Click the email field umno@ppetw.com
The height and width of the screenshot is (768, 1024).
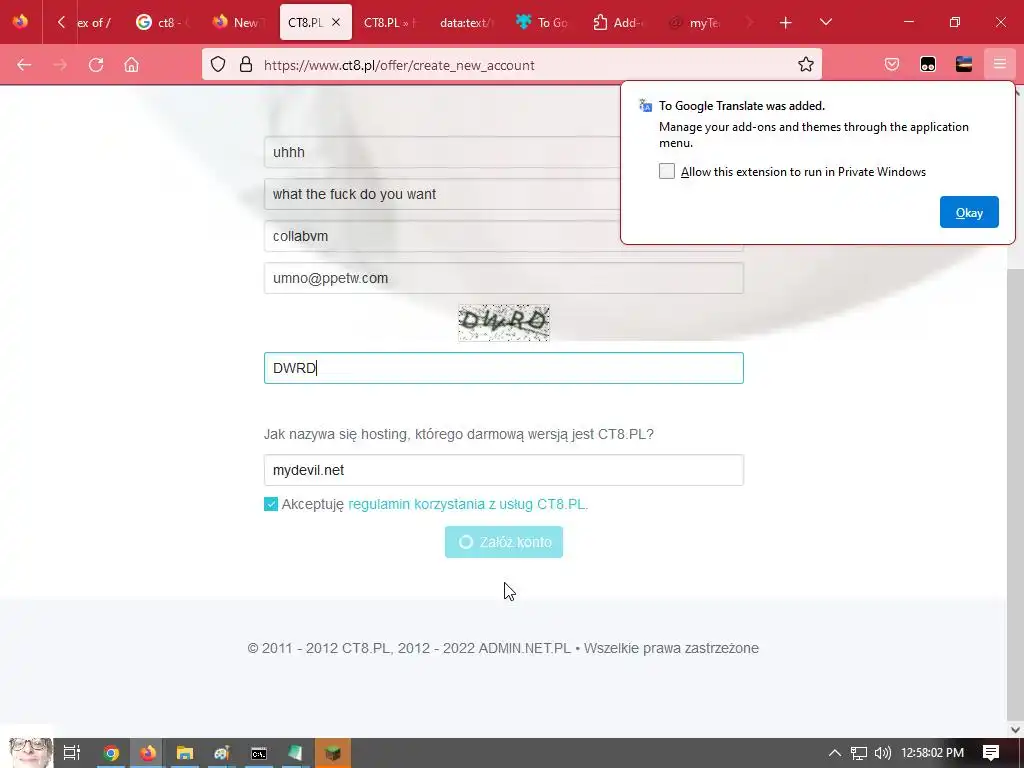[504, 278]
